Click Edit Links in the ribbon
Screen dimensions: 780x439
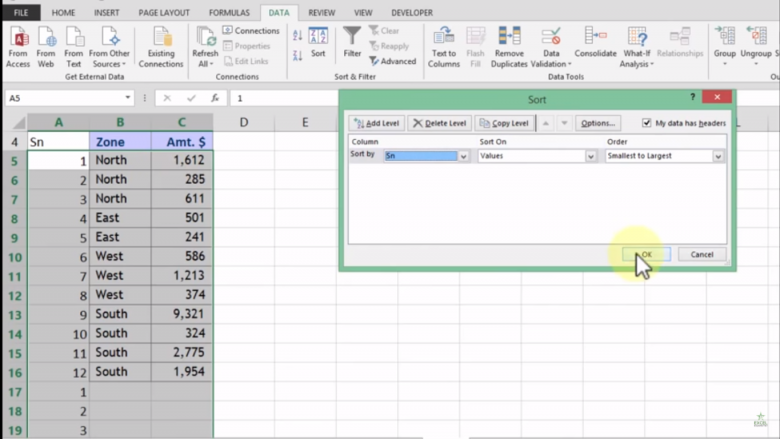click(x=246, y=61)
